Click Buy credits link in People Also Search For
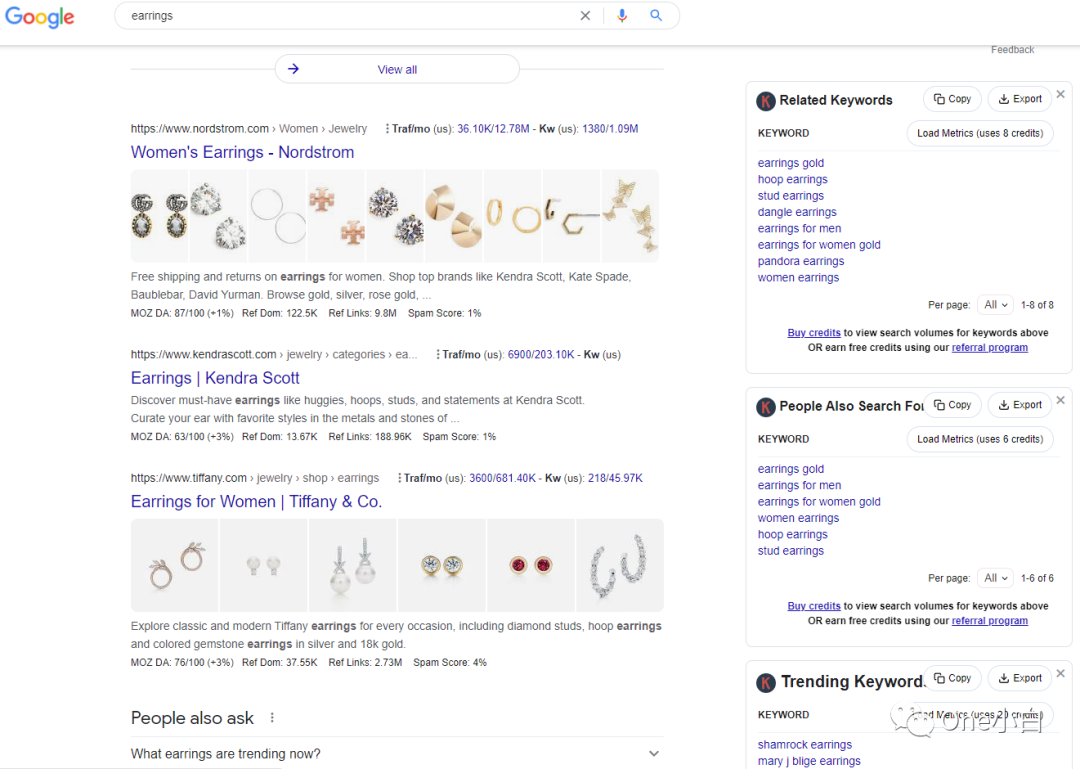1080x769 pixels. tap(814, 606)
